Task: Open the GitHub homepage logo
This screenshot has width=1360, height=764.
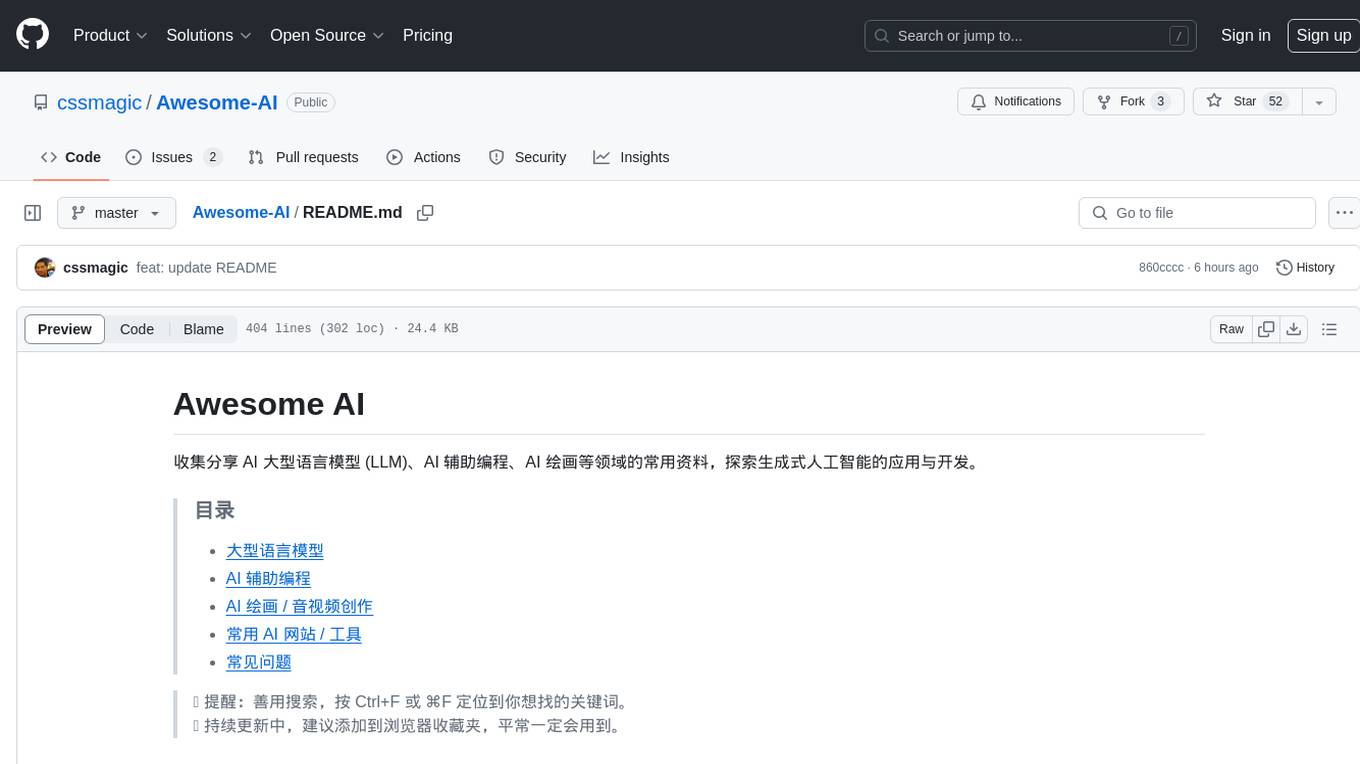Action: 32,35
